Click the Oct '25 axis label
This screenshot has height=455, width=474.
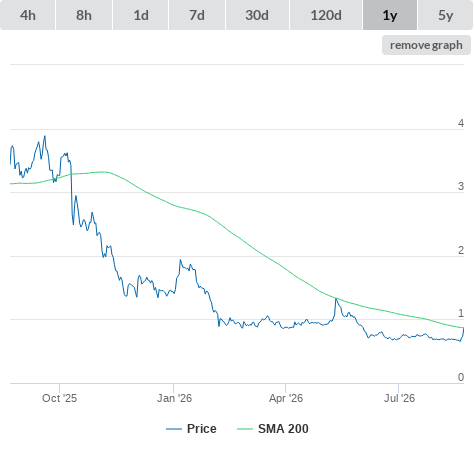pos(59,398)
